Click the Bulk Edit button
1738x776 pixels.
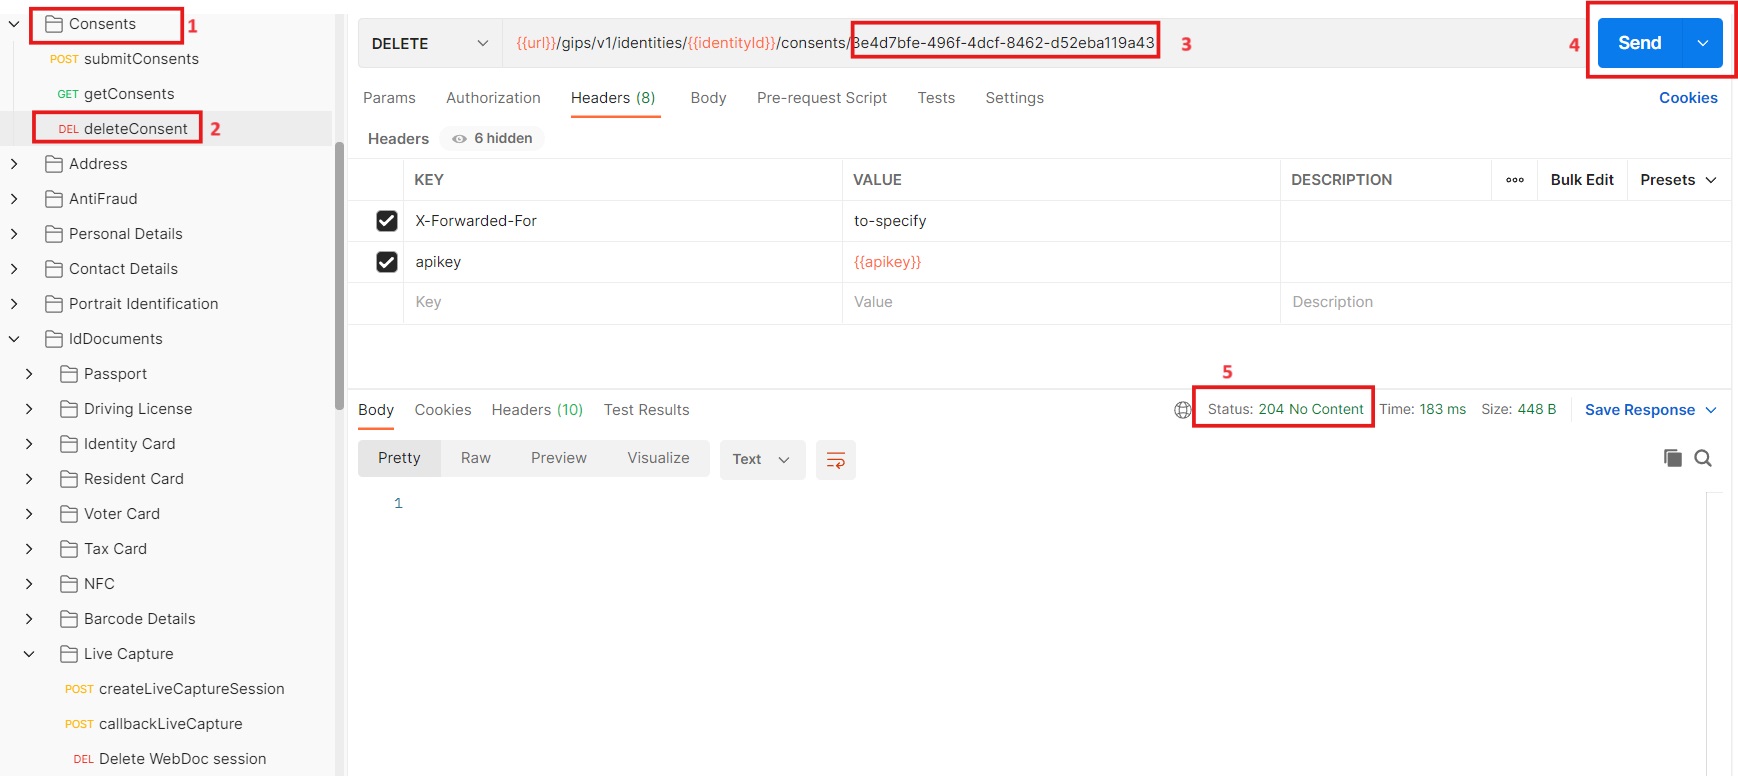click(x=1582, y=180)
